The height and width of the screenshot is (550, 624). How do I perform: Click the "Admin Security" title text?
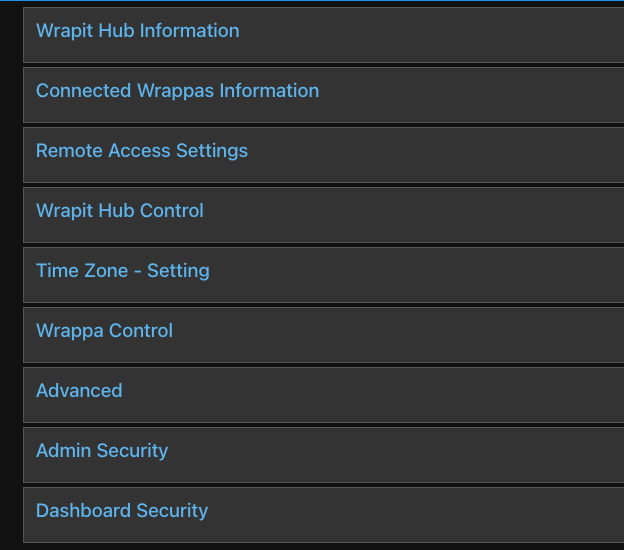[x=102, y=451]
